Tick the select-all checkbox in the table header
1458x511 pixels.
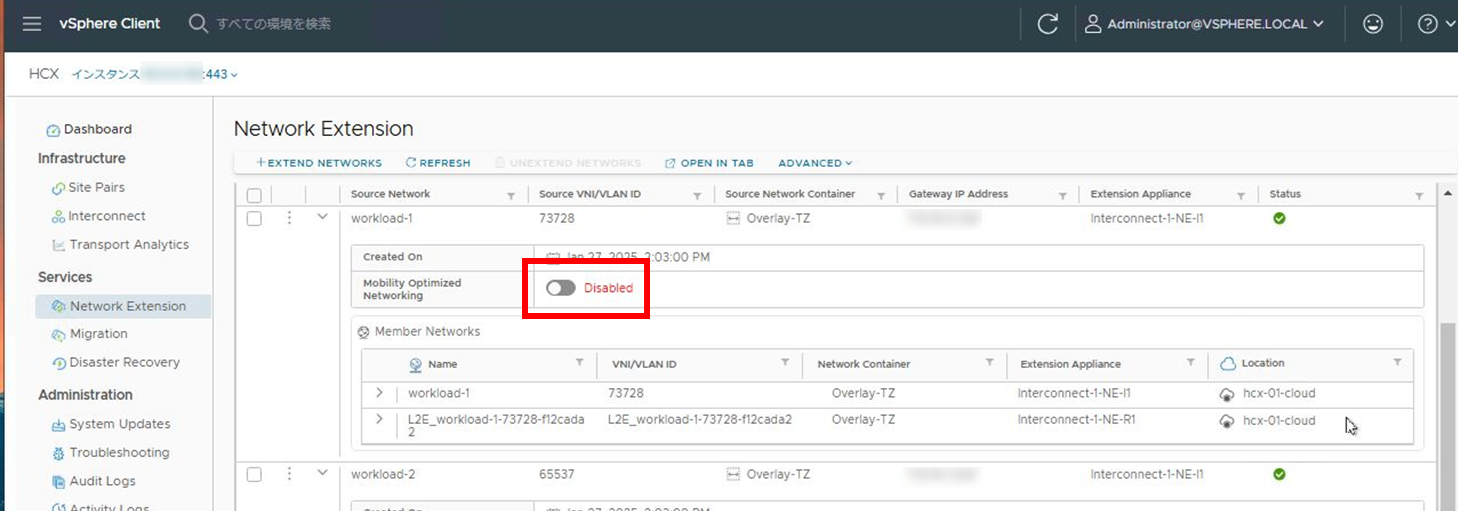[254, 195]
